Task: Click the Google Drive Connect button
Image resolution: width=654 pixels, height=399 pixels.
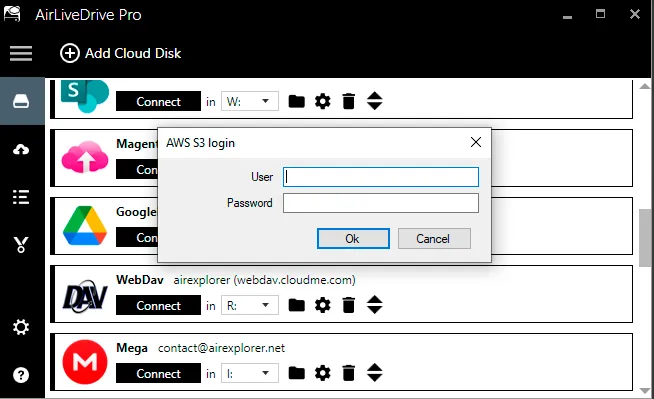Action: click(x=137, y=237)
